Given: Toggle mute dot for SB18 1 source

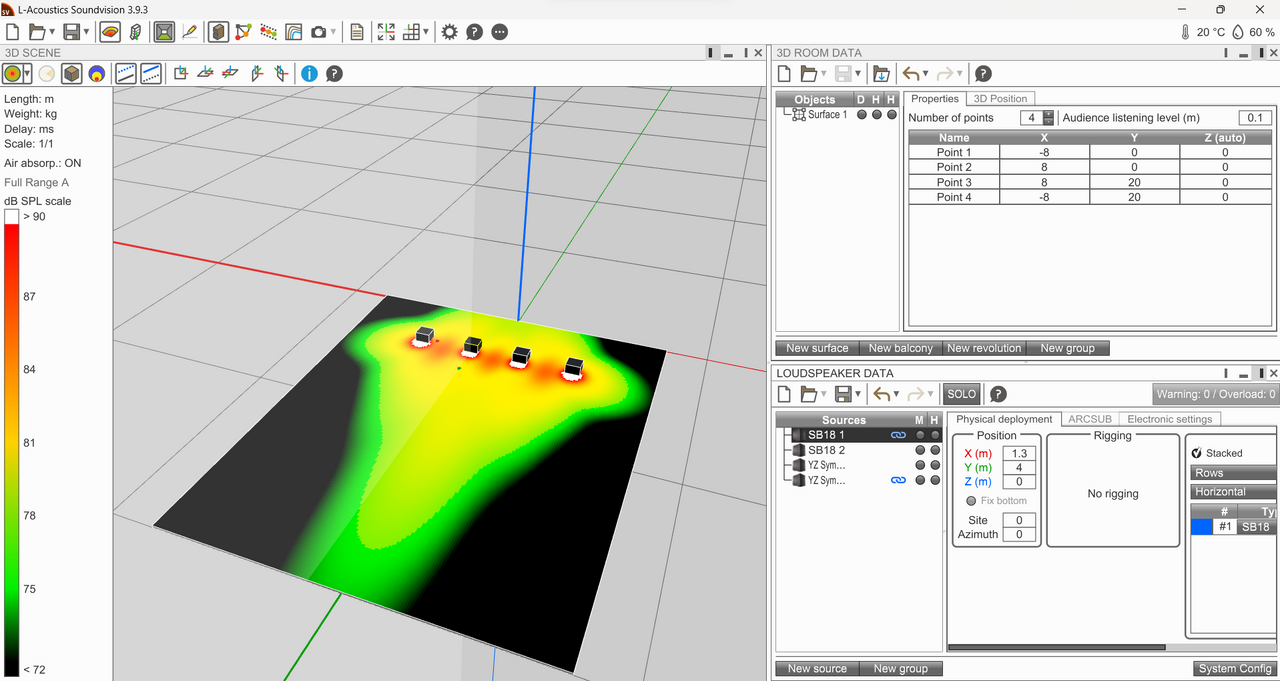Looking at the screenshot, I should click(920, 435).
